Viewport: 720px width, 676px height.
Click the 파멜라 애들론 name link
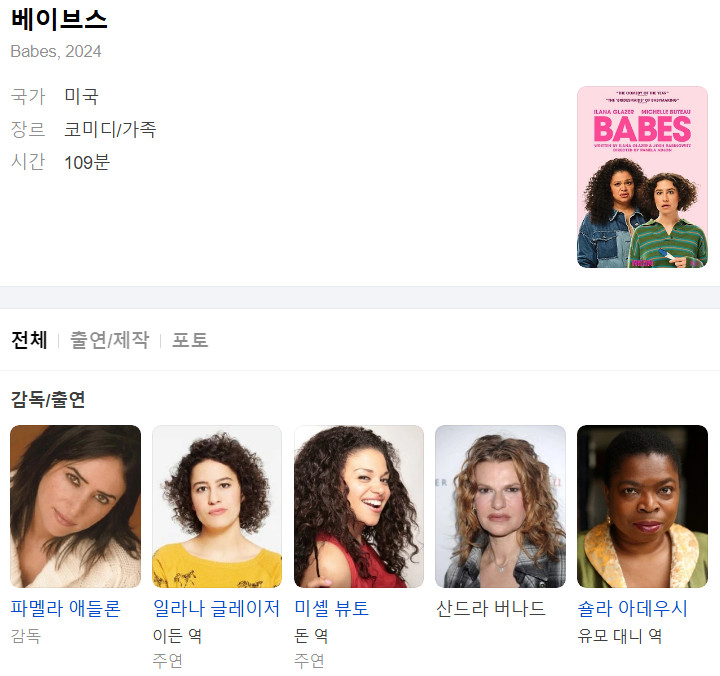click(x=65, y=608)
